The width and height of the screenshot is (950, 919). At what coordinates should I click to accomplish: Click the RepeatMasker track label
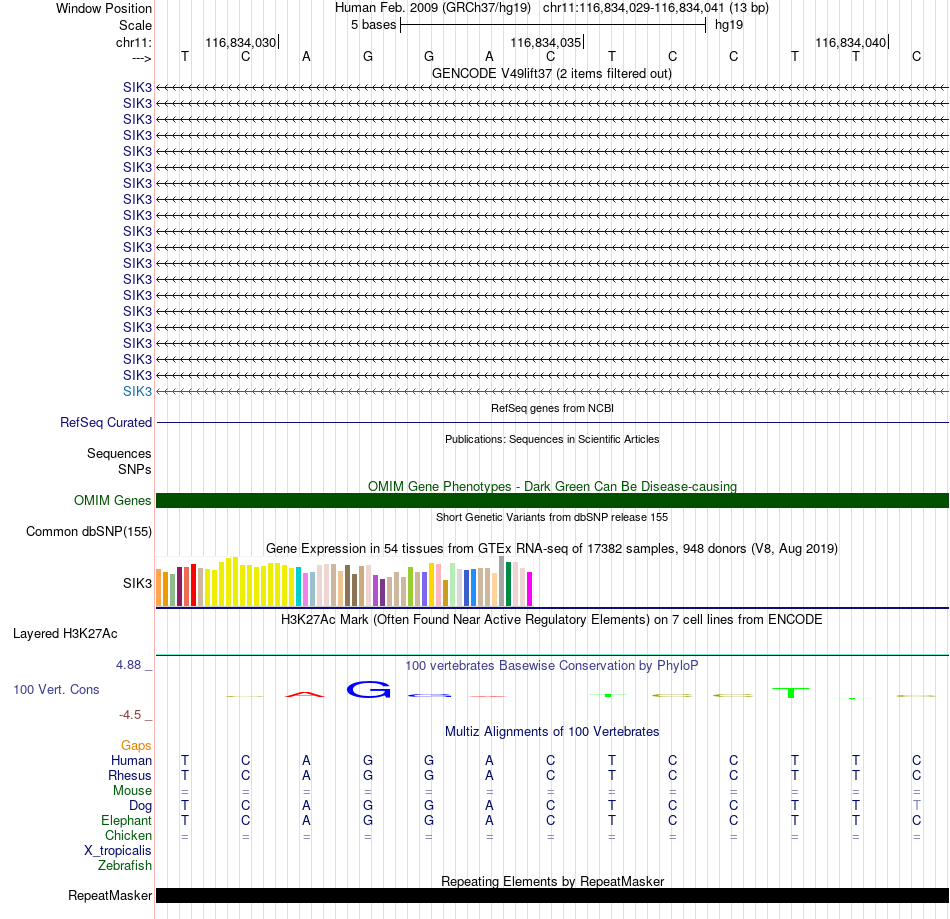tap(110, 895)
